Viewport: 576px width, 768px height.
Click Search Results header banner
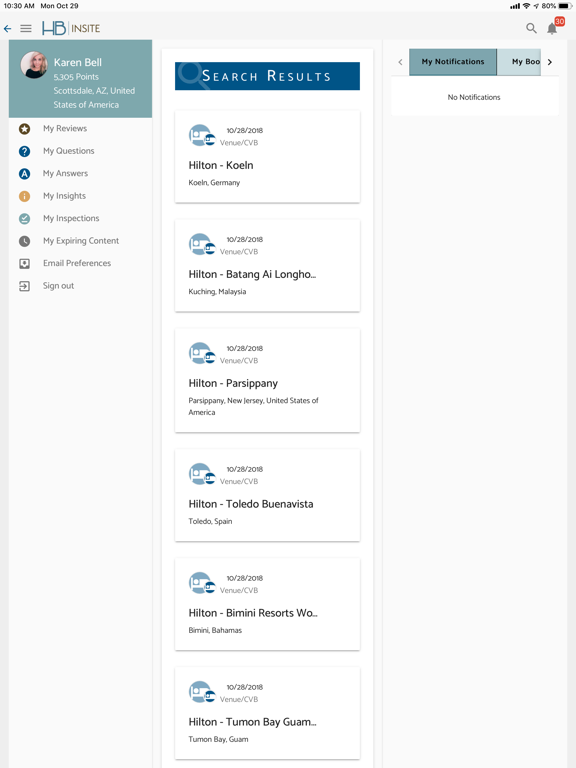click(x=267, y=76)
